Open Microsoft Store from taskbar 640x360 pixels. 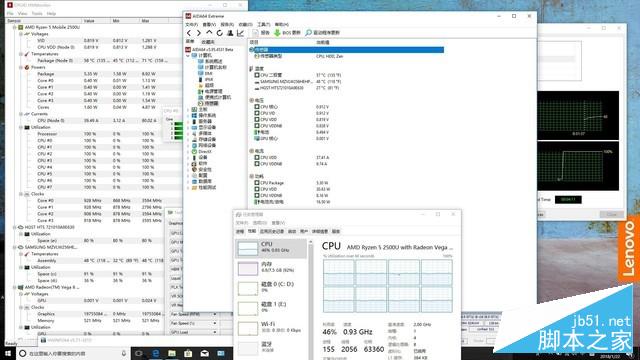188,353
